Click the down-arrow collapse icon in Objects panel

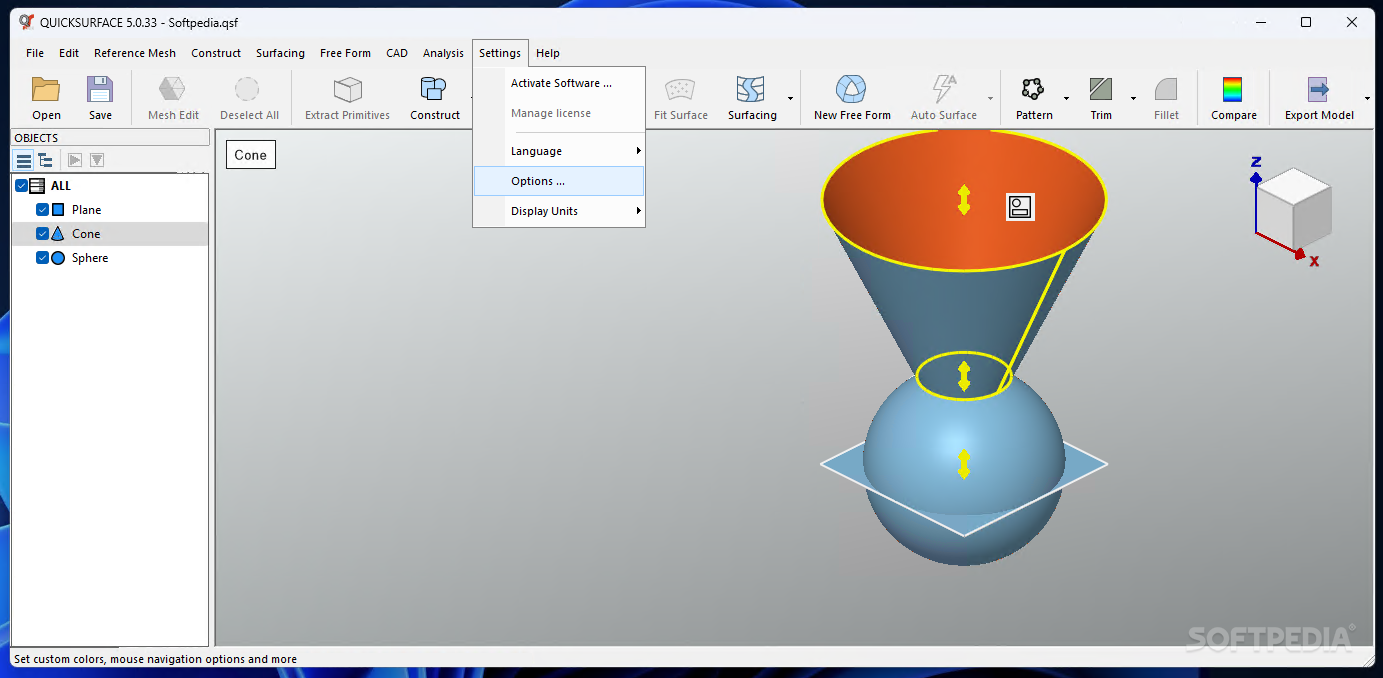pos(97,160)
